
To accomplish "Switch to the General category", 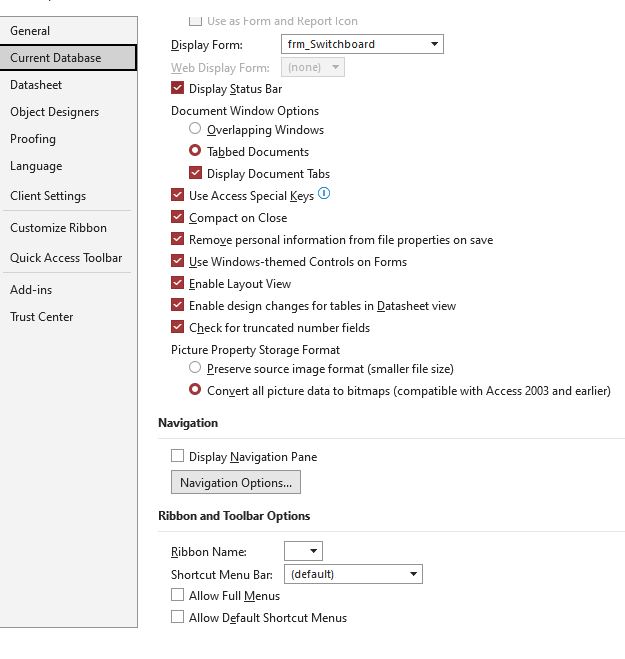I will (30, 31).
